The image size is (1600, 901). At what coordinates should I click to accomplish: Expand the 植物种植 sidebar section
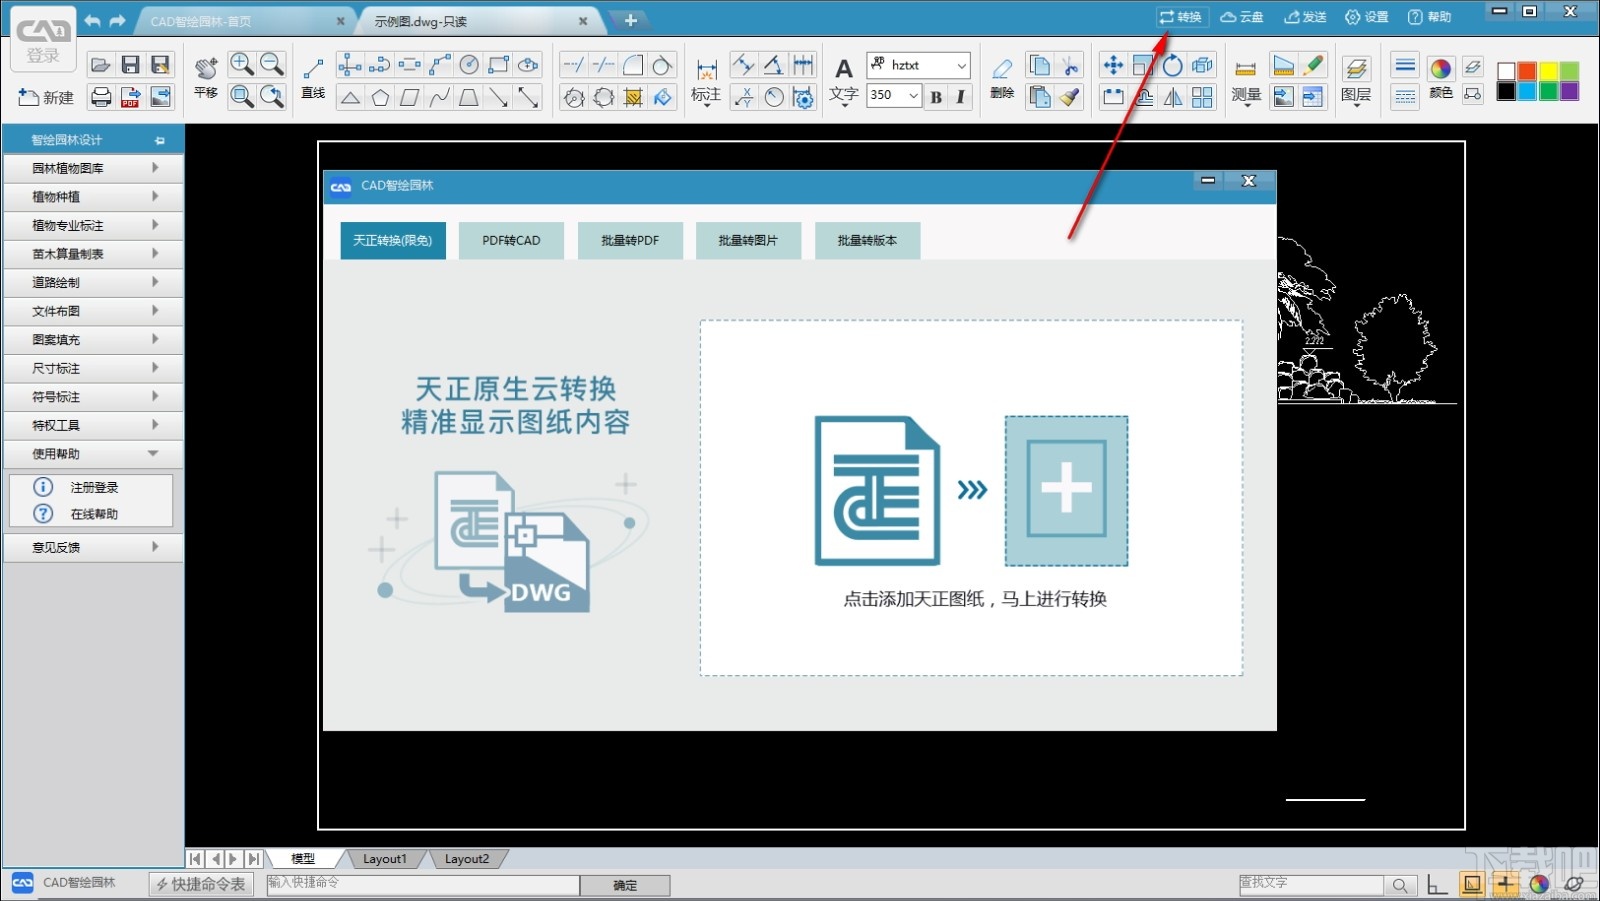(x=94, y=197)
